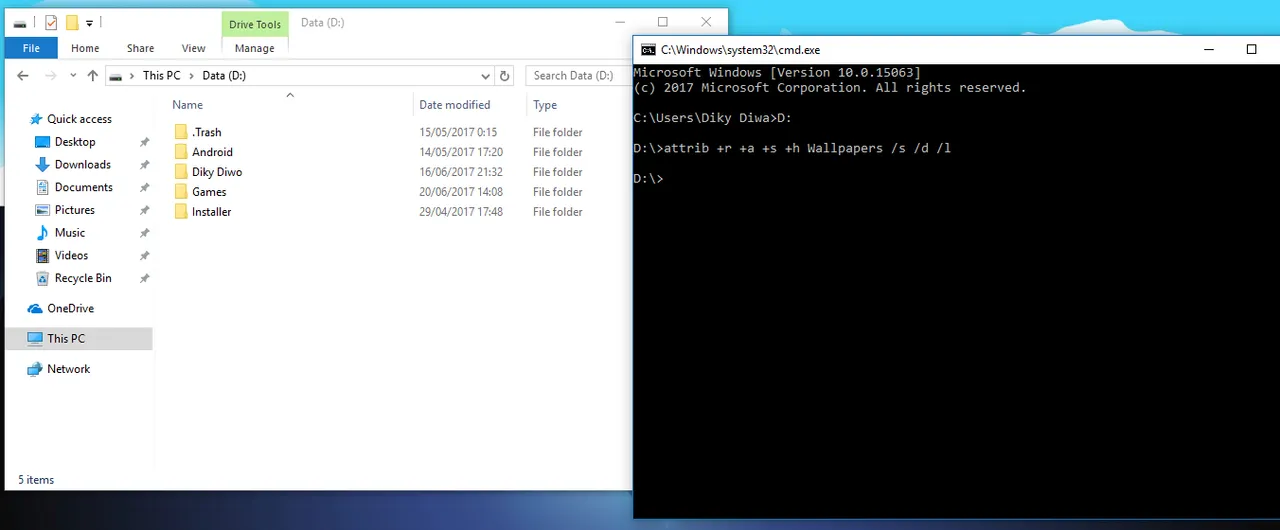The width and height of the screenshot is (1280, 530).
Task: Click the Music note icon in sidebar
Action: (42, 233)
